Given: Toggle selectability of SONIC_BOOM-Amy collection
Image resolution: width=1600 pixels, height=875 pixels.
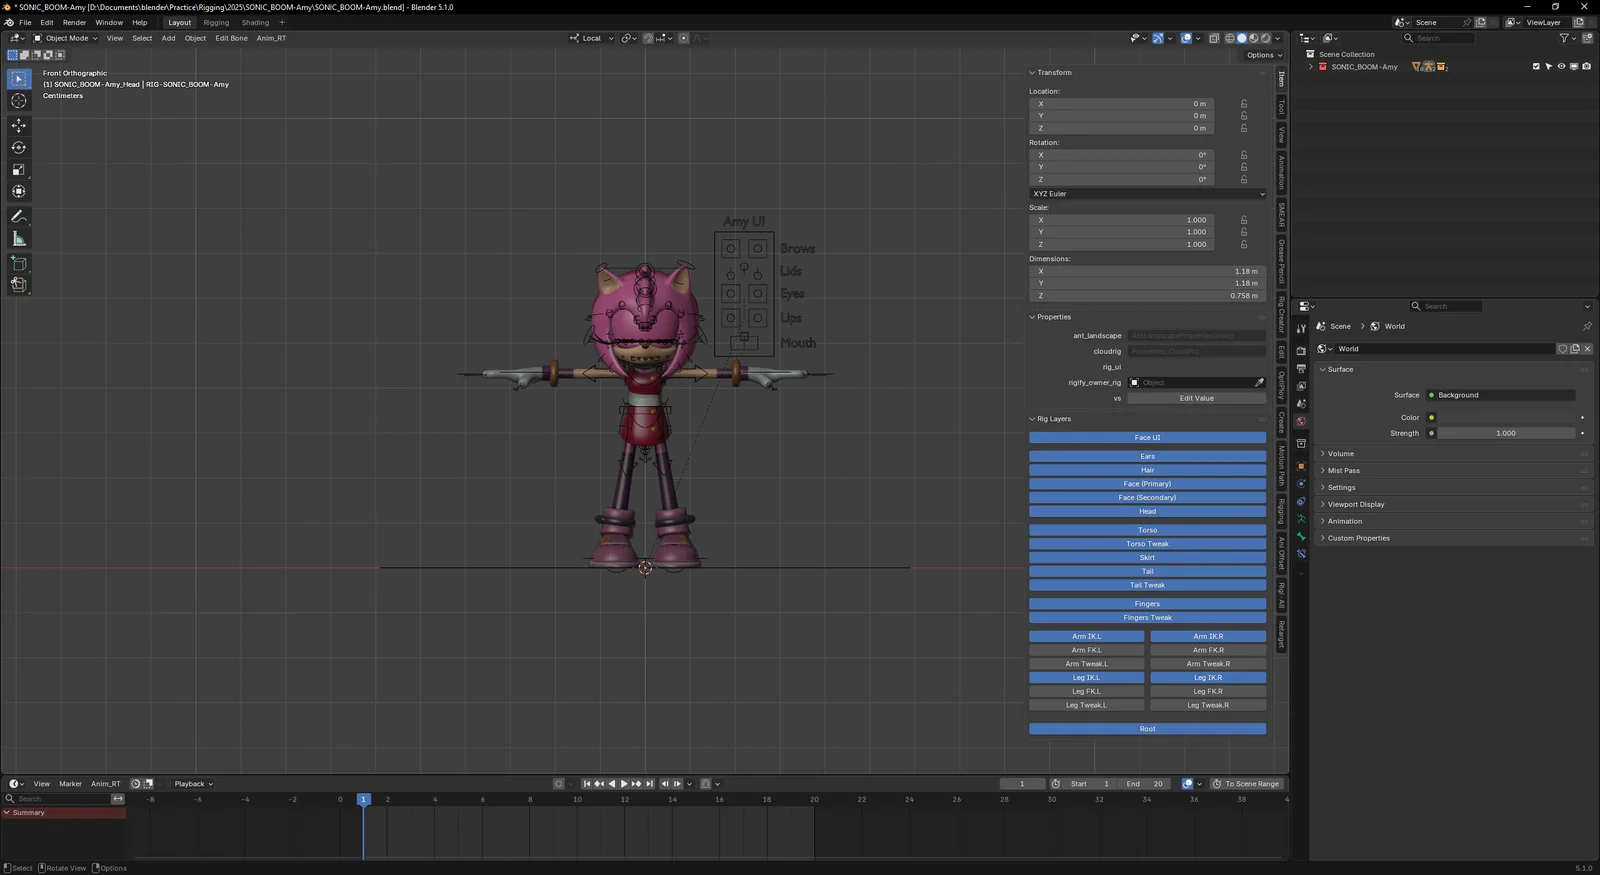Looking at the screenshot, I should [x=1548, y=67].
